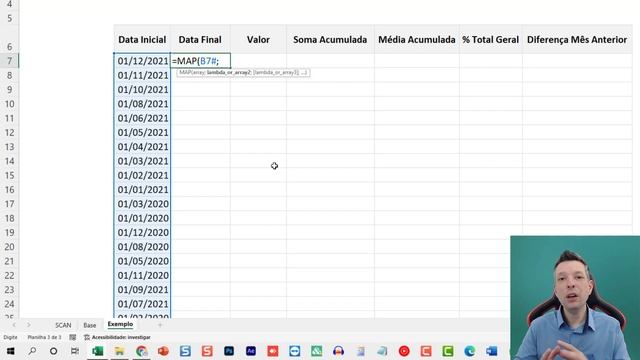Add a new sheet with plus button
Image resolution: width=640 pixels, height=360 pixels.
160,325
